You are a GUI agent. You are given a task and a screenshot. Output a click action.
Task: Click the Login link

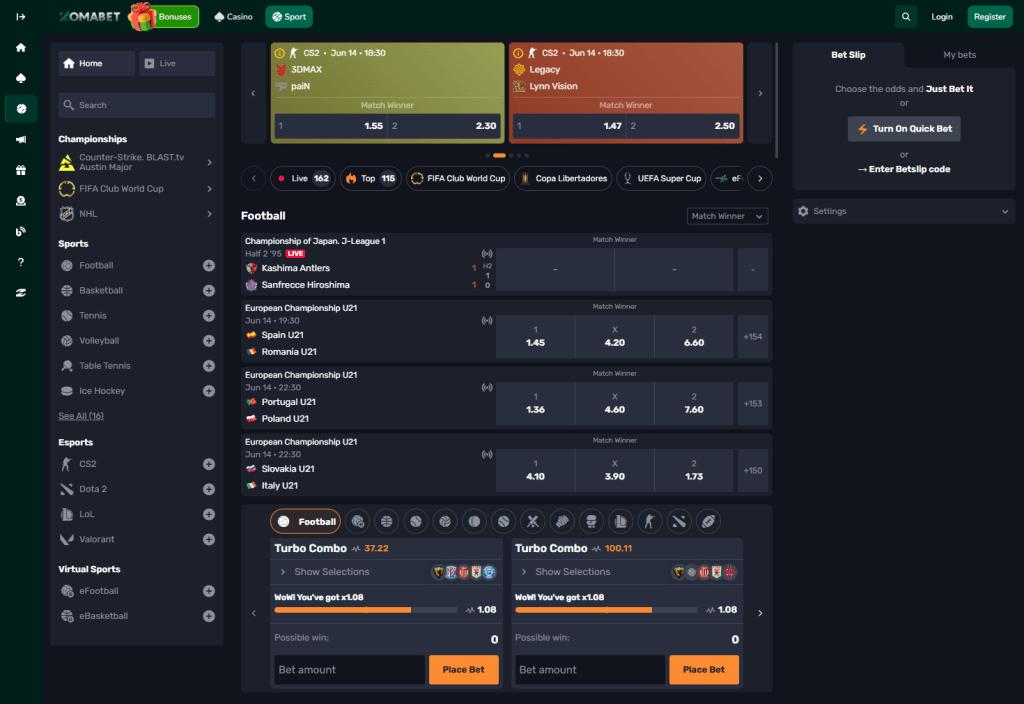942,17
